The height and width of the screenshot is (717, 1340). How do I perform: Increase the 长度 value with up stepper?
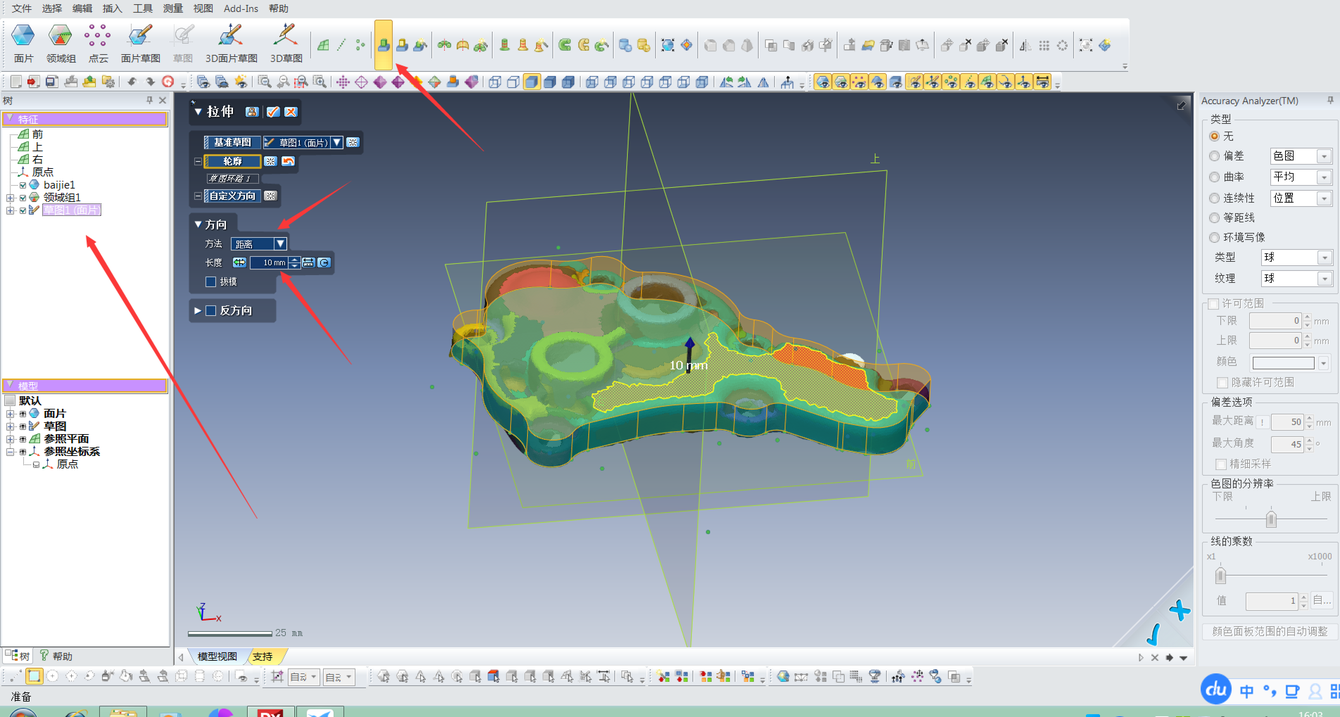[294, 259]
